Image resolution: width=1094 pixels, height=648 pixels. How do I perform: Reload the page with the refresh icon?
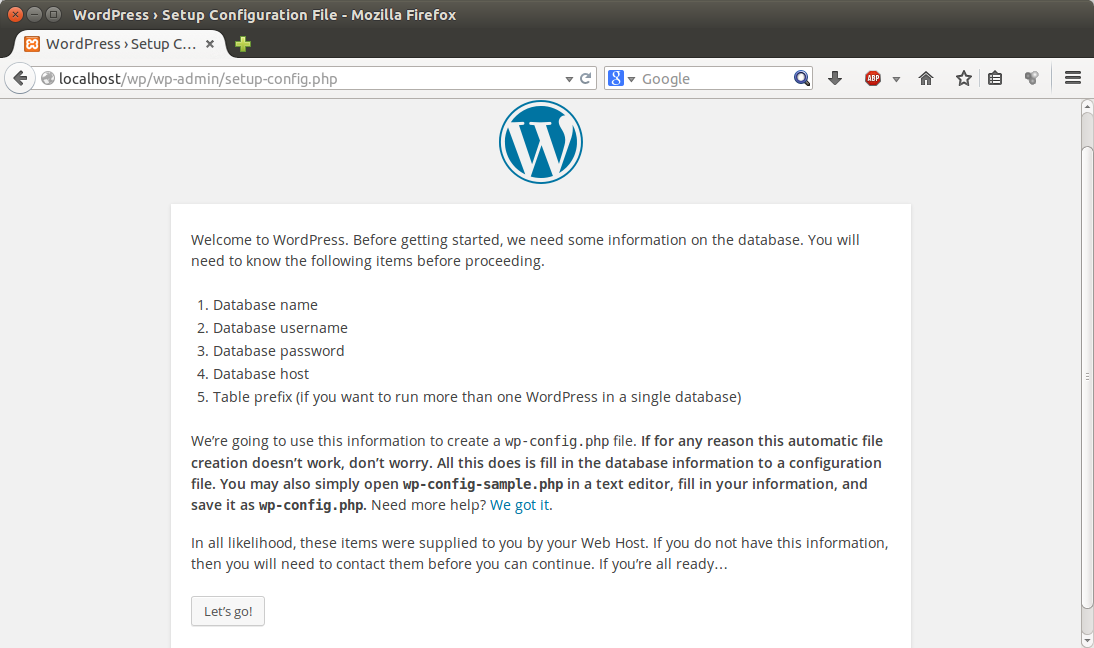coord(586,78)
